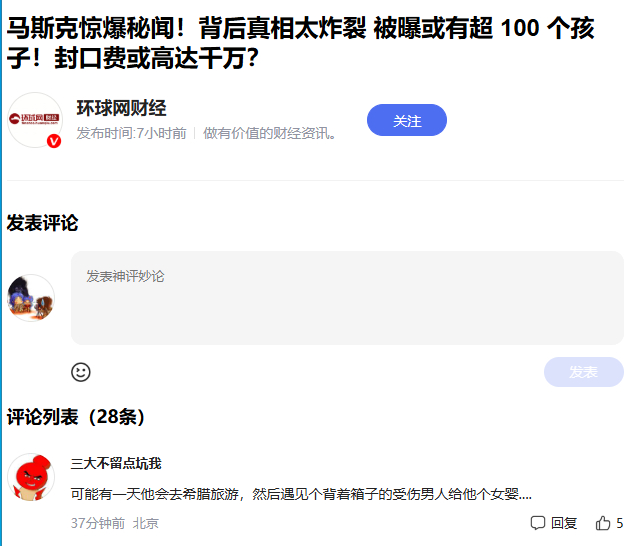Viewport: 630px width, 546px height.
Task: Click the 关注 follow button
Action: coord(407,120)
